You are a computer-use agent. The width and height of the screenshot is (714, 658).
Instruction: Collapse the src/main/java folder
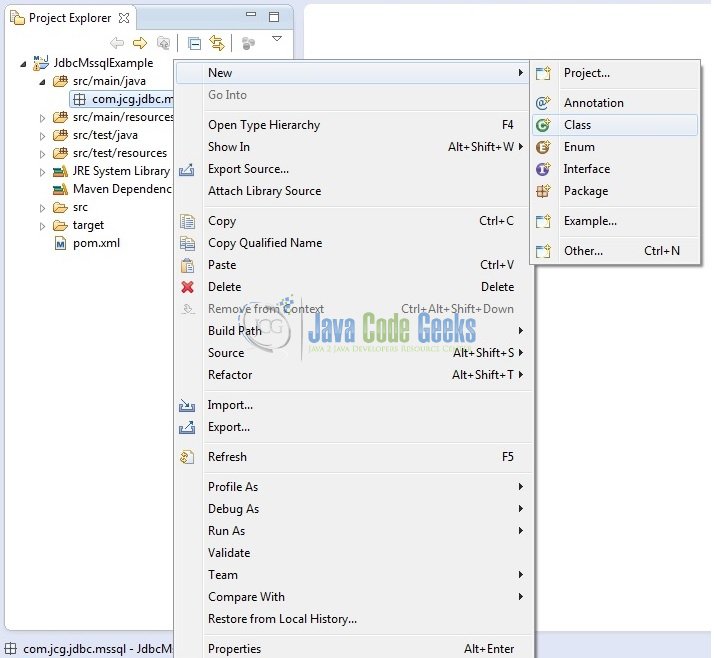click(x=42, y=82)
